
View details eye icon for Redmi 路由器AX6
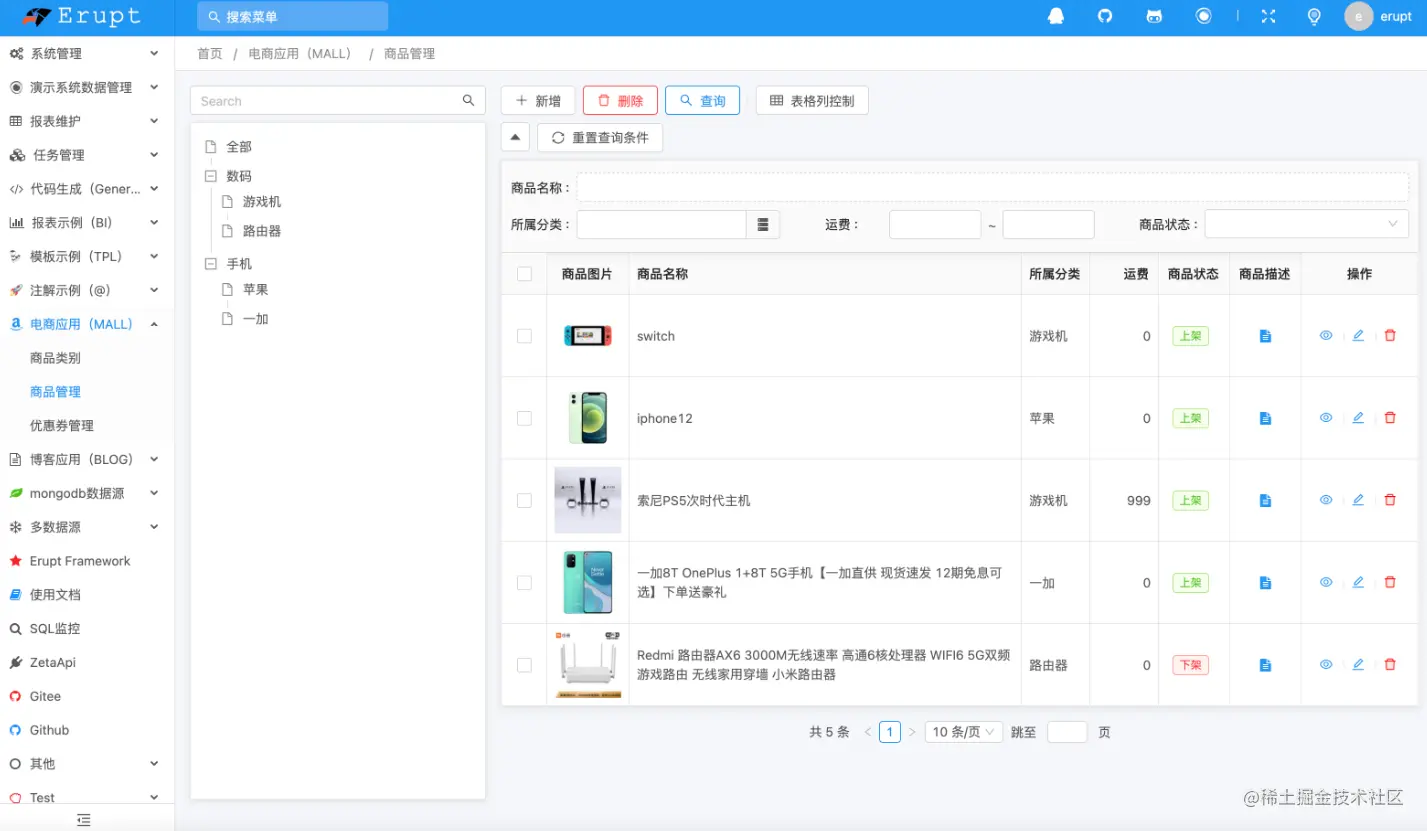point(1326,664)
